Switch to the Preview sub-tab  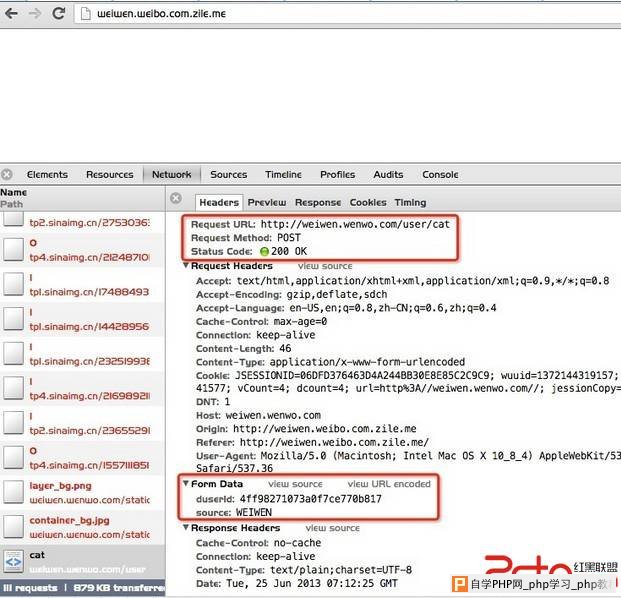coord(267,203)
